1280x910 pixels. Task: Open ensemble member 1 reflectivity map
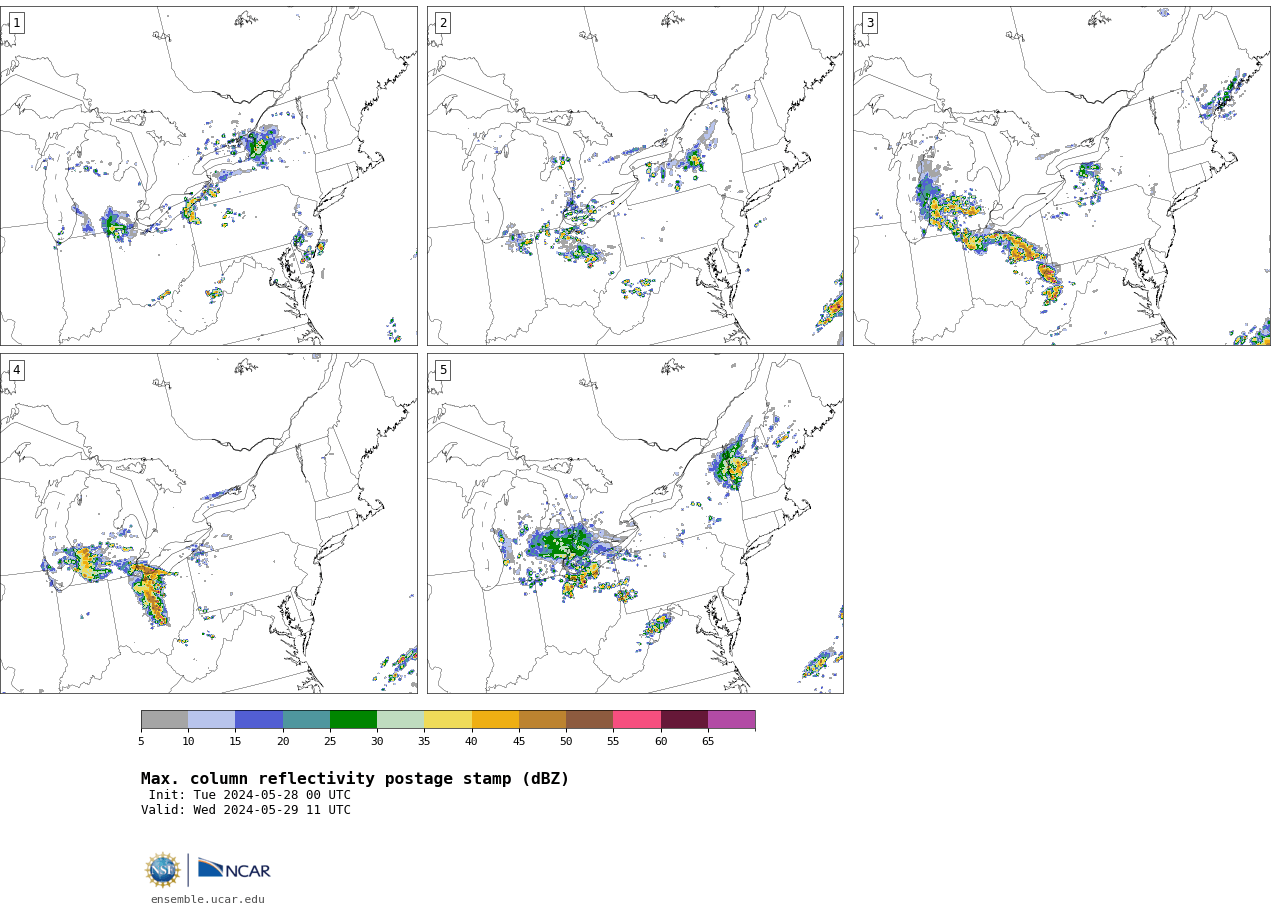208,176
